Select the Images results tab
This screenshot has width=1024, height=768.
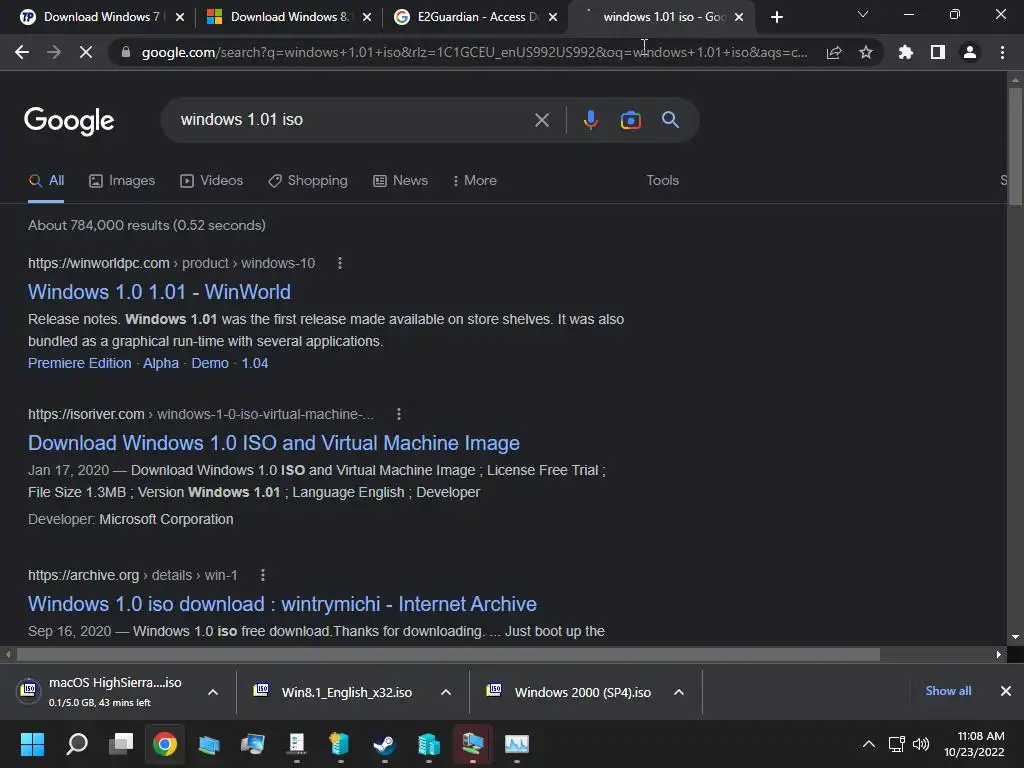(122, 181)
